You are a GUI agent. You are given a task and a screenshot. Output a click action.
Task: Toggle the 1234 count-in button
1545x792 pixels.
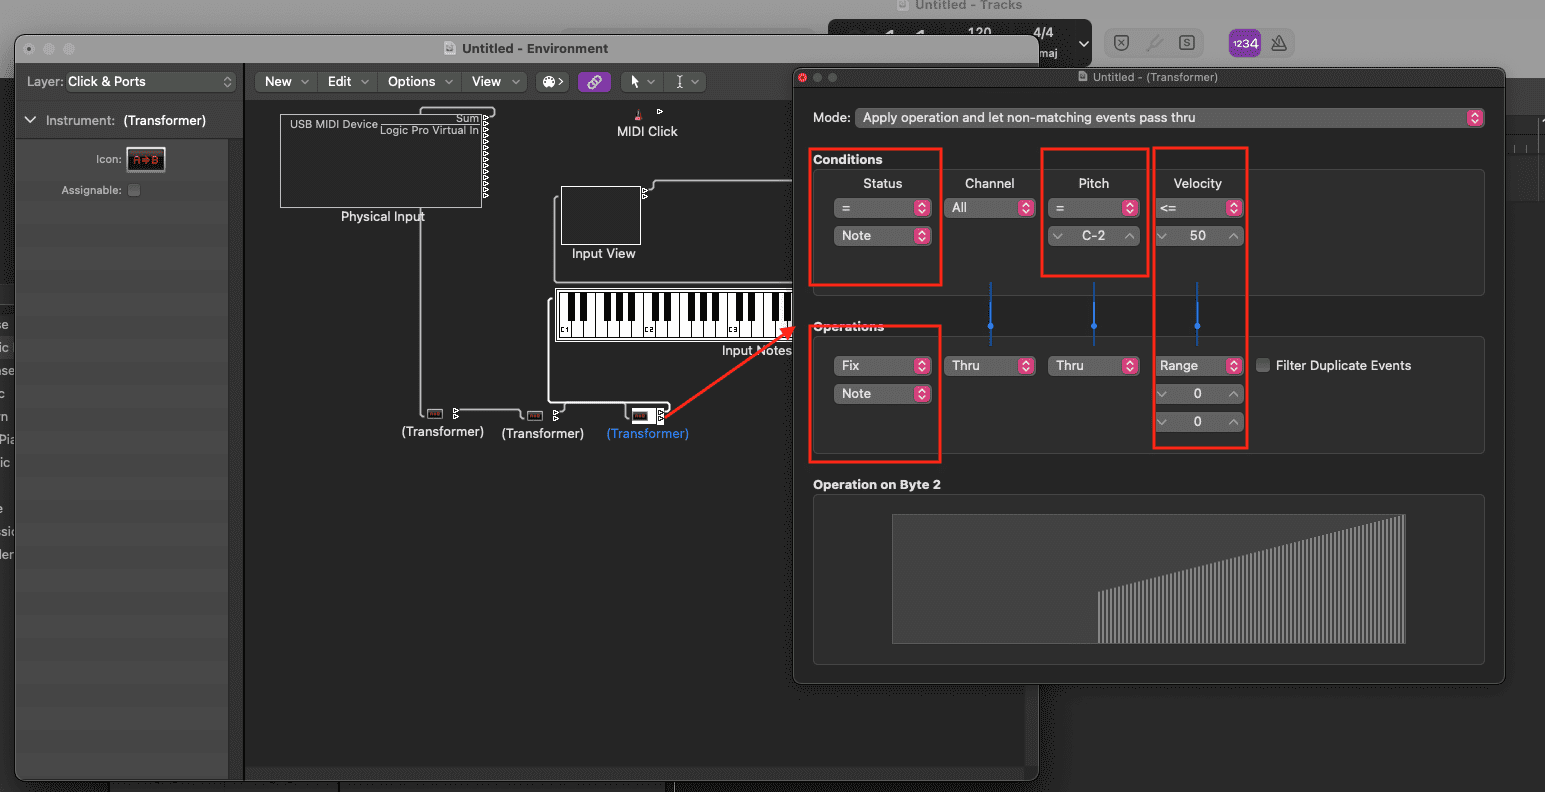[1245, 43]
